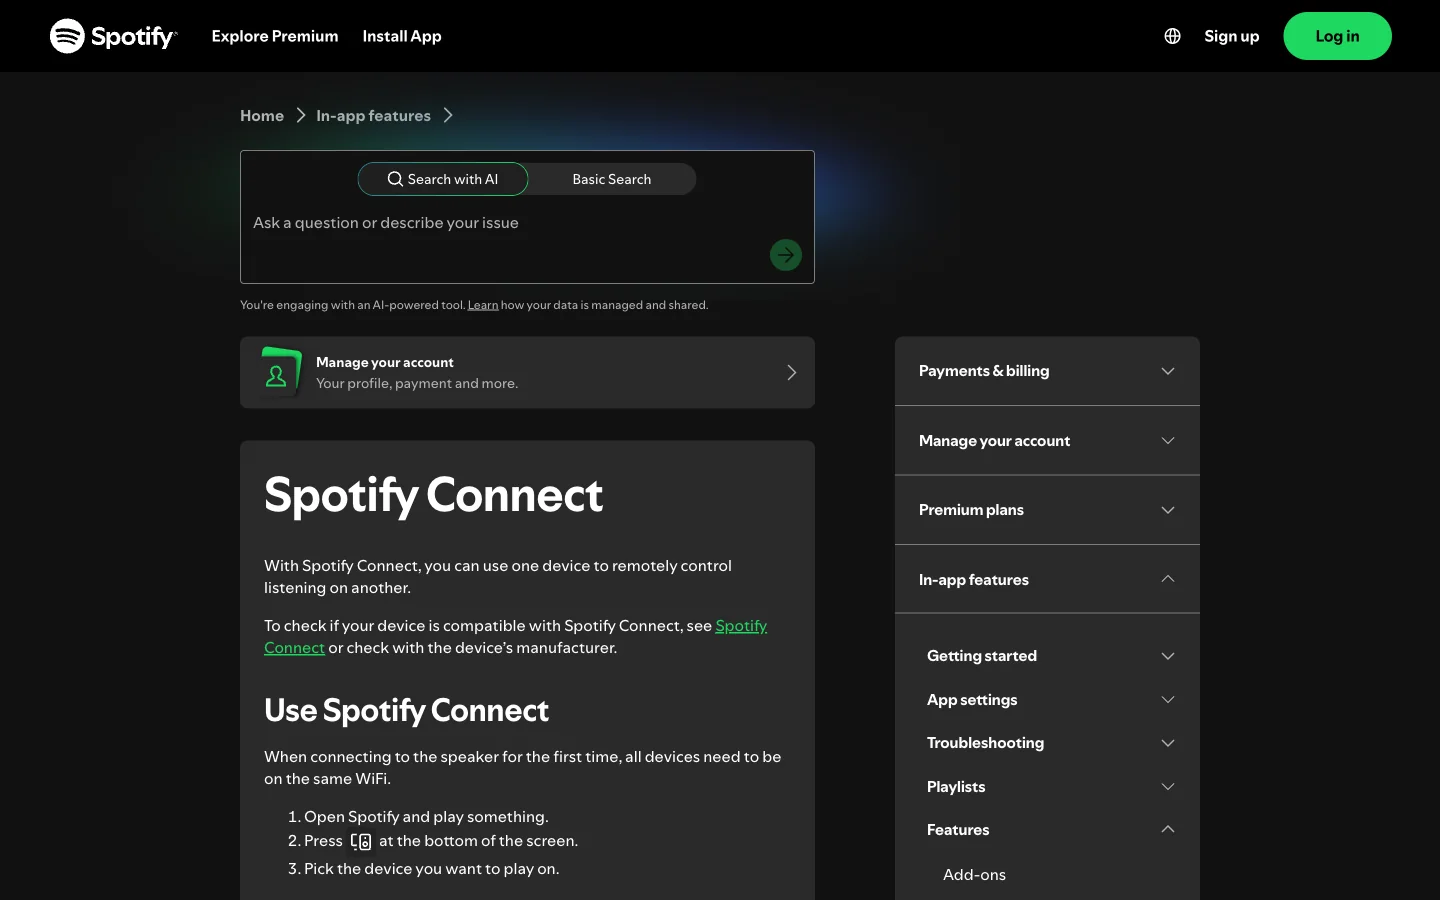
Task: Collapse the In-app features section
Action: 1047,580
